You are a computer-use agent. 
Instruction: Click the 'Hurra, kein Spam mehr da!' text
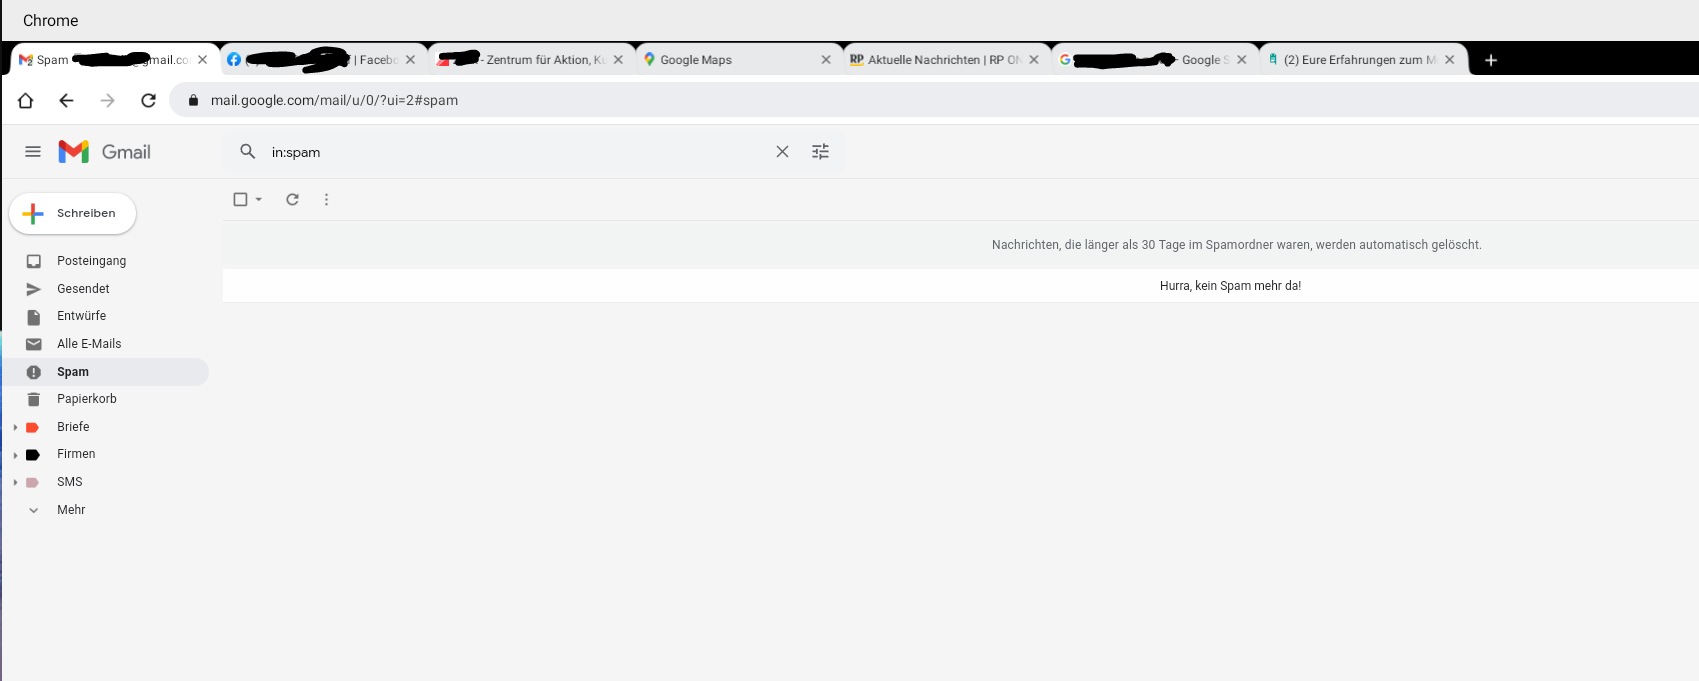tap(1230, 286)
